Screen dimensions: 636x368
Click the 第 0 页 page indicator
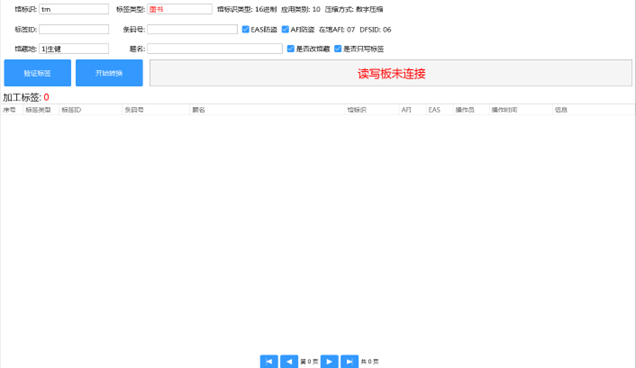pos(309,362)
